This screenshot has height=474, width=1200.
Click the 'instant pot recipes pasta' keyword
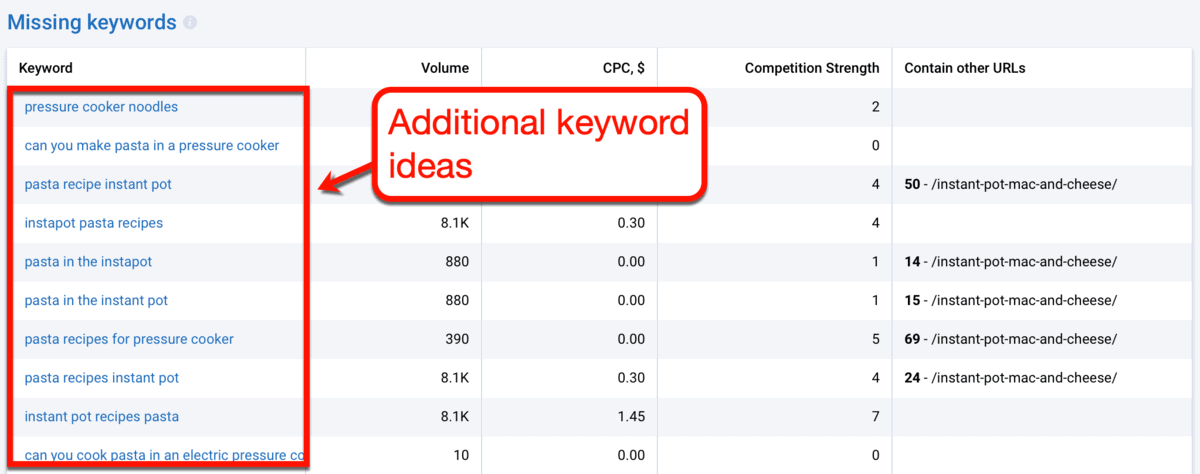click(102, 417)
